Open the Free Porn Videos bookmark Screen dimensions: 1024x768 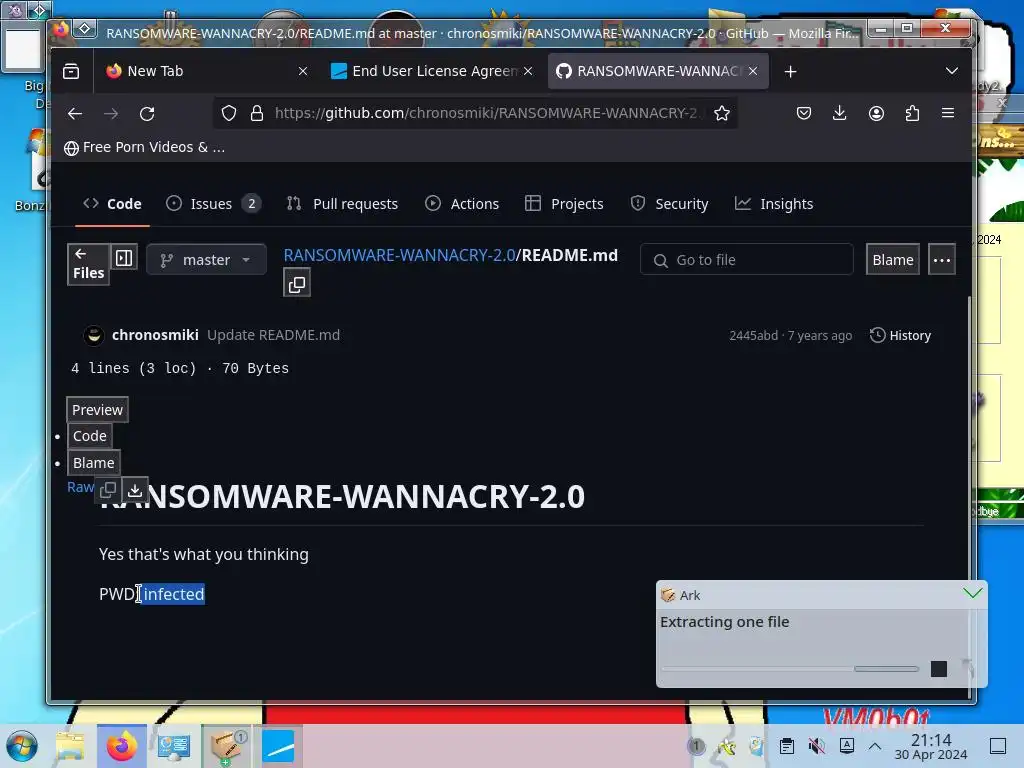tap(144, 148)
